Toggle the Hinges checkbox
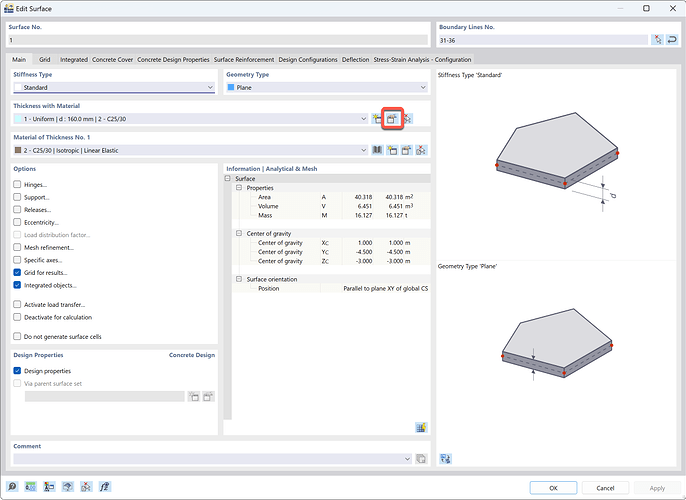Viewport: 686px width, 500px height. 17,184
